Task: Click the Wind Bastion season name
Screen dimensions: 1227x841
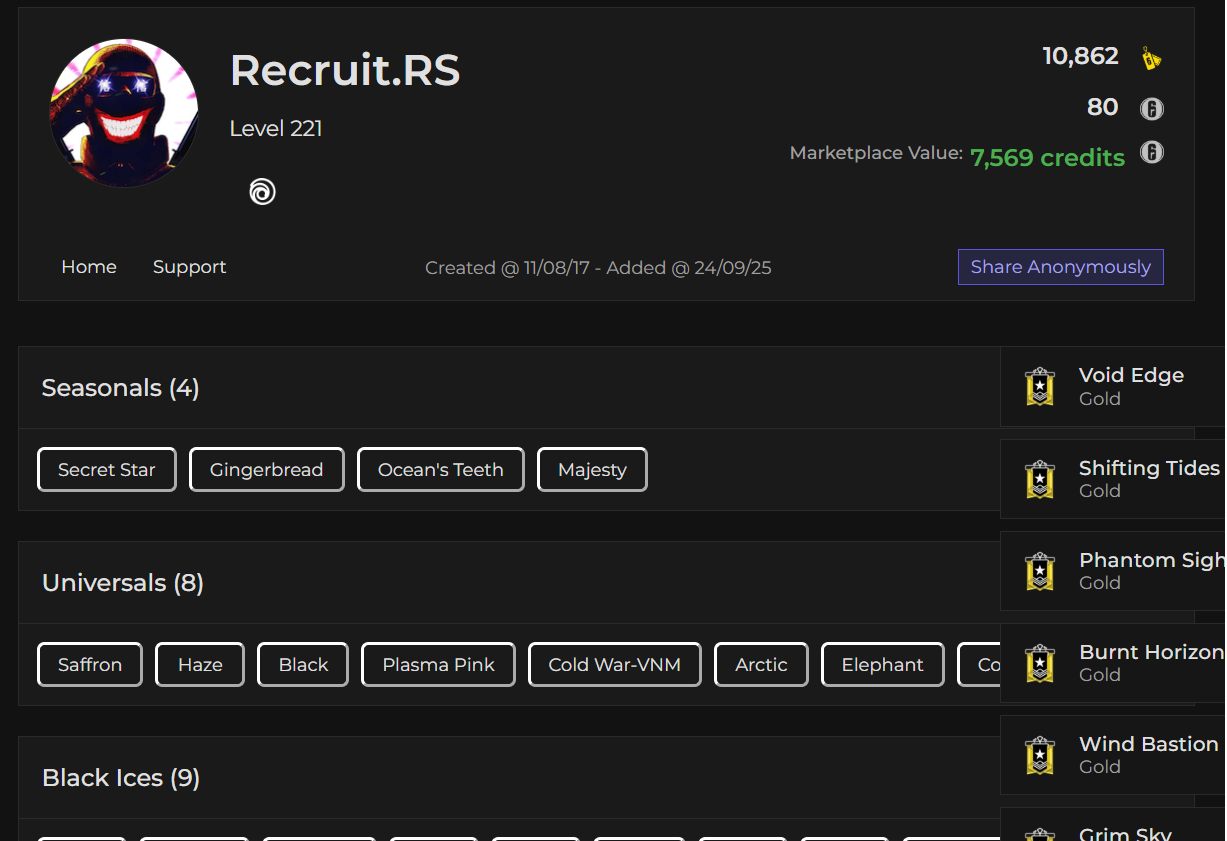Action: click(x=1148, y=744)
